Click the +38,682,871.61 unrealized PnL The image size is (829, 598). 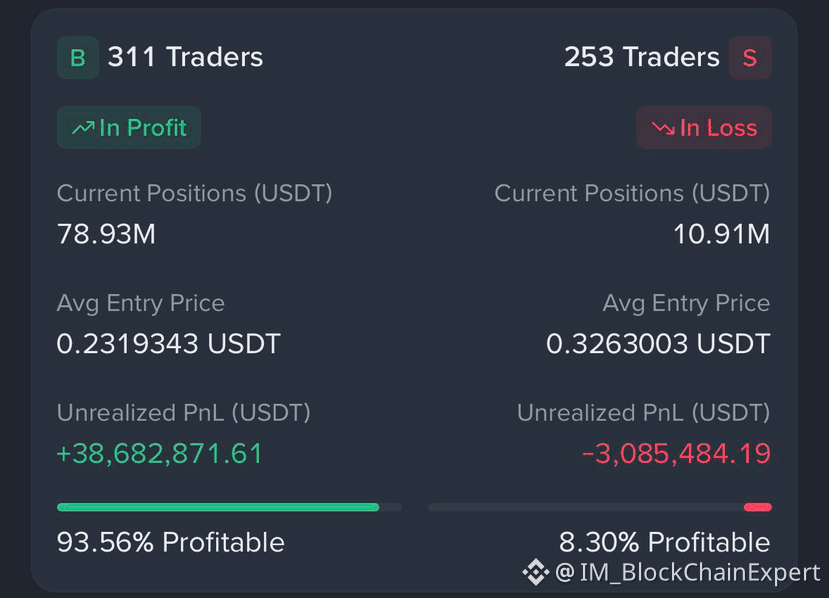pyautogui.click(x=159, y=454)
